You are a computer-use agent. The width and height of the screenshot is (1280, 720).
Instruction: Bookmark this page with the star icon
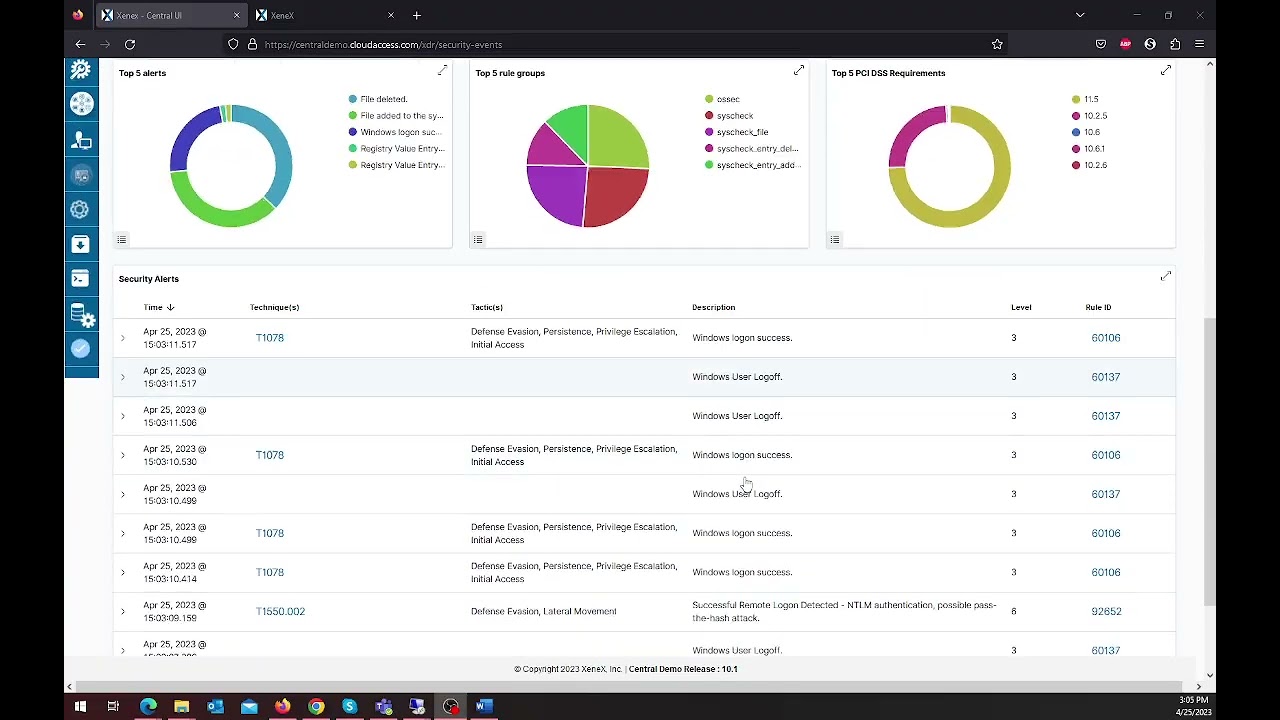click(997, 44)
